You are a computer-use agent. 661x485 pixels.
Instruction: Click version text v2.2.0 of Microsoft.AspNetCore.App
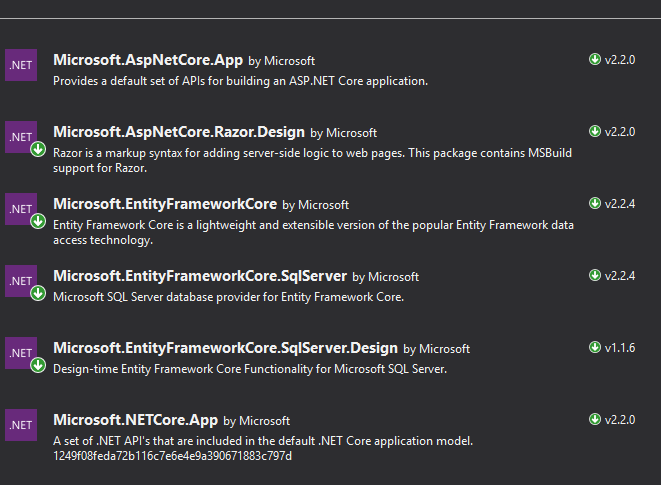(620, 60)
